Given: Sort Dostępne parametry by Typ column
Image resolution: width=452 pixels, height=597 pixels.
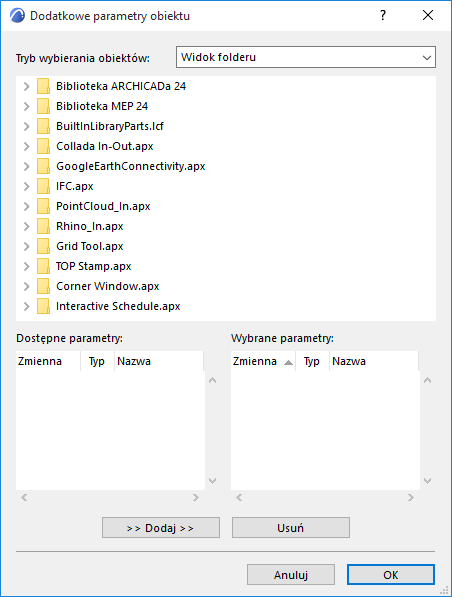Looking at the screenshot, I should 97,361.
